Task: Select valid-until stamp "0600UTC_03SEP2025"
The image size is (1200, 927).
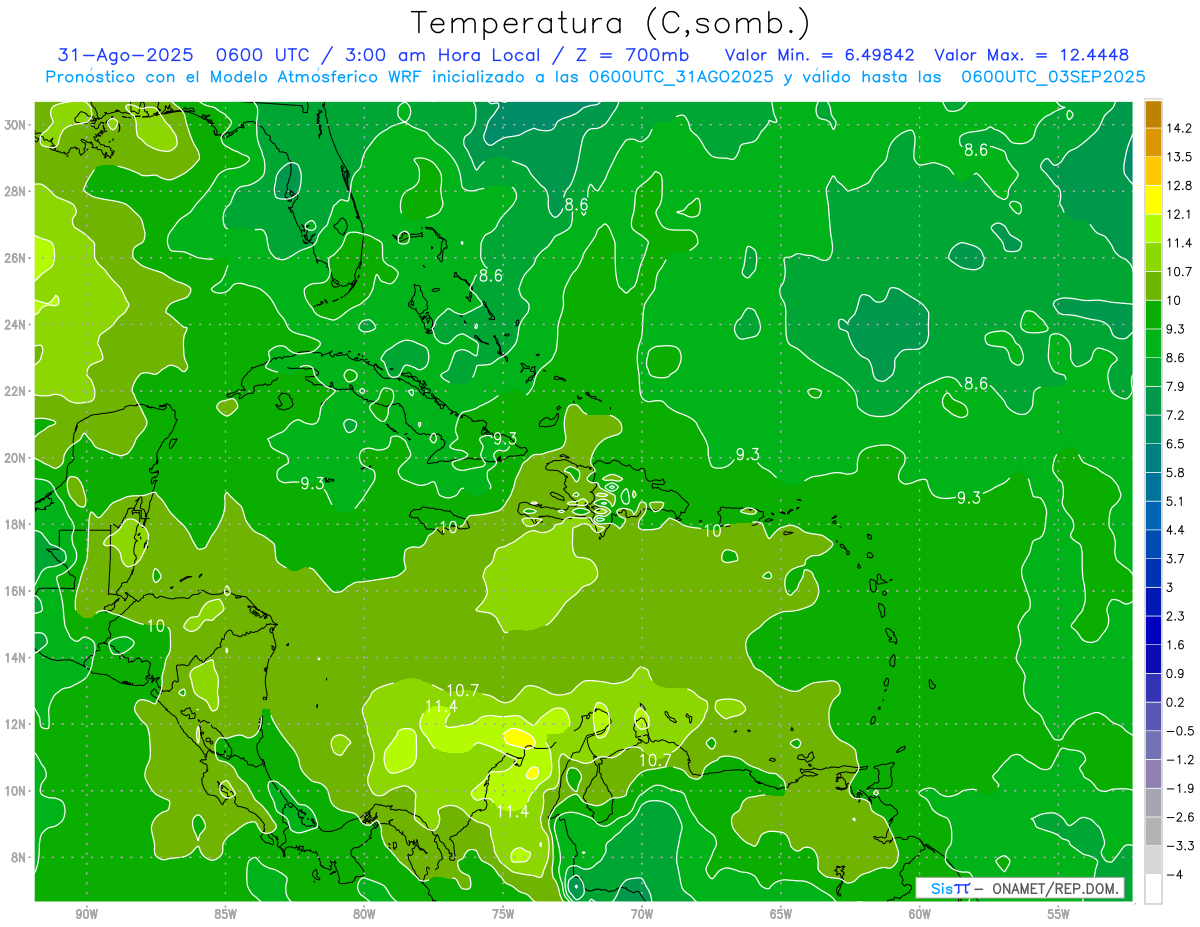Action: (1053, 77)
